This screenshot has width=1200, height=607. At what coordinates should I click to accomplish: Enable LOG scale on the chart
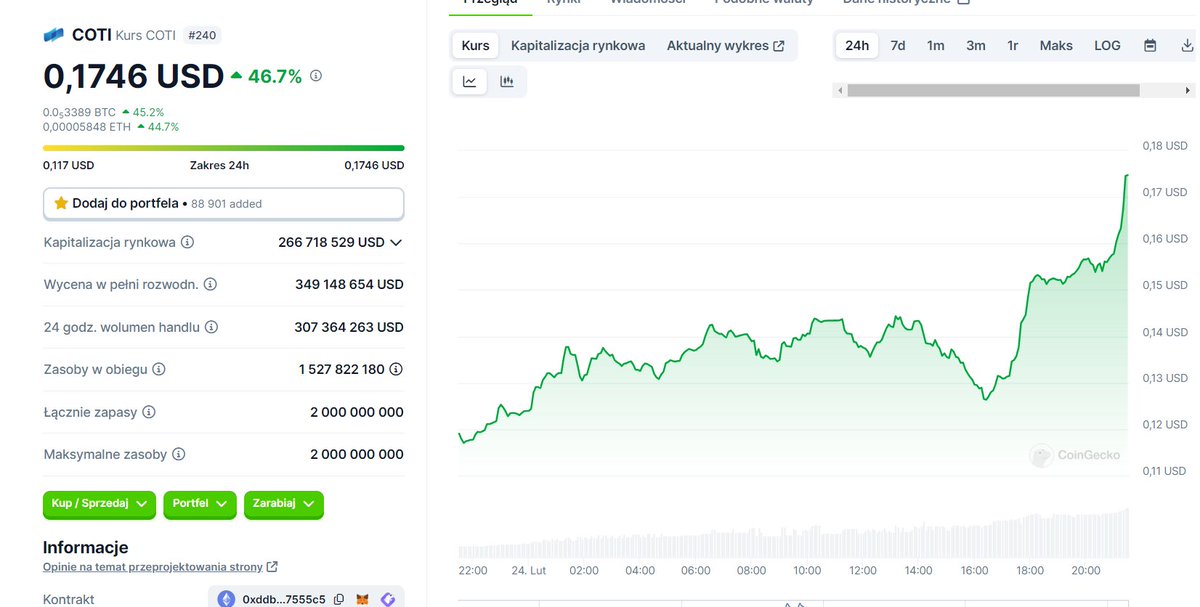click(1107, 45)
